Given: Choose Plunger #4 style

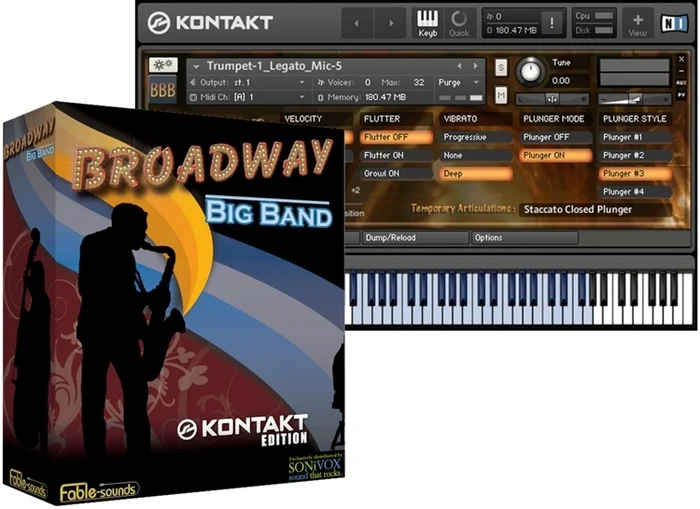Looking at the screenshot, I should point(636,192).
